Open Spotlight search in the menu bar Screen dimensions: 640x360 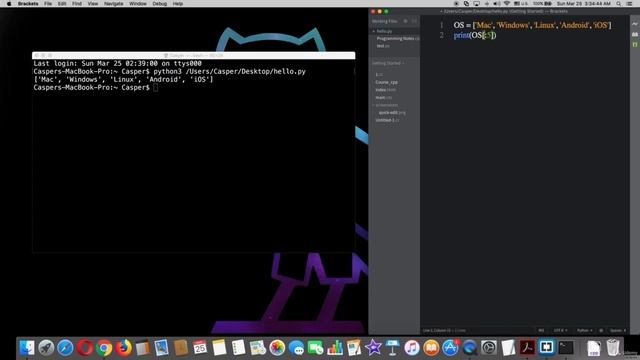(x=619, y=4)
